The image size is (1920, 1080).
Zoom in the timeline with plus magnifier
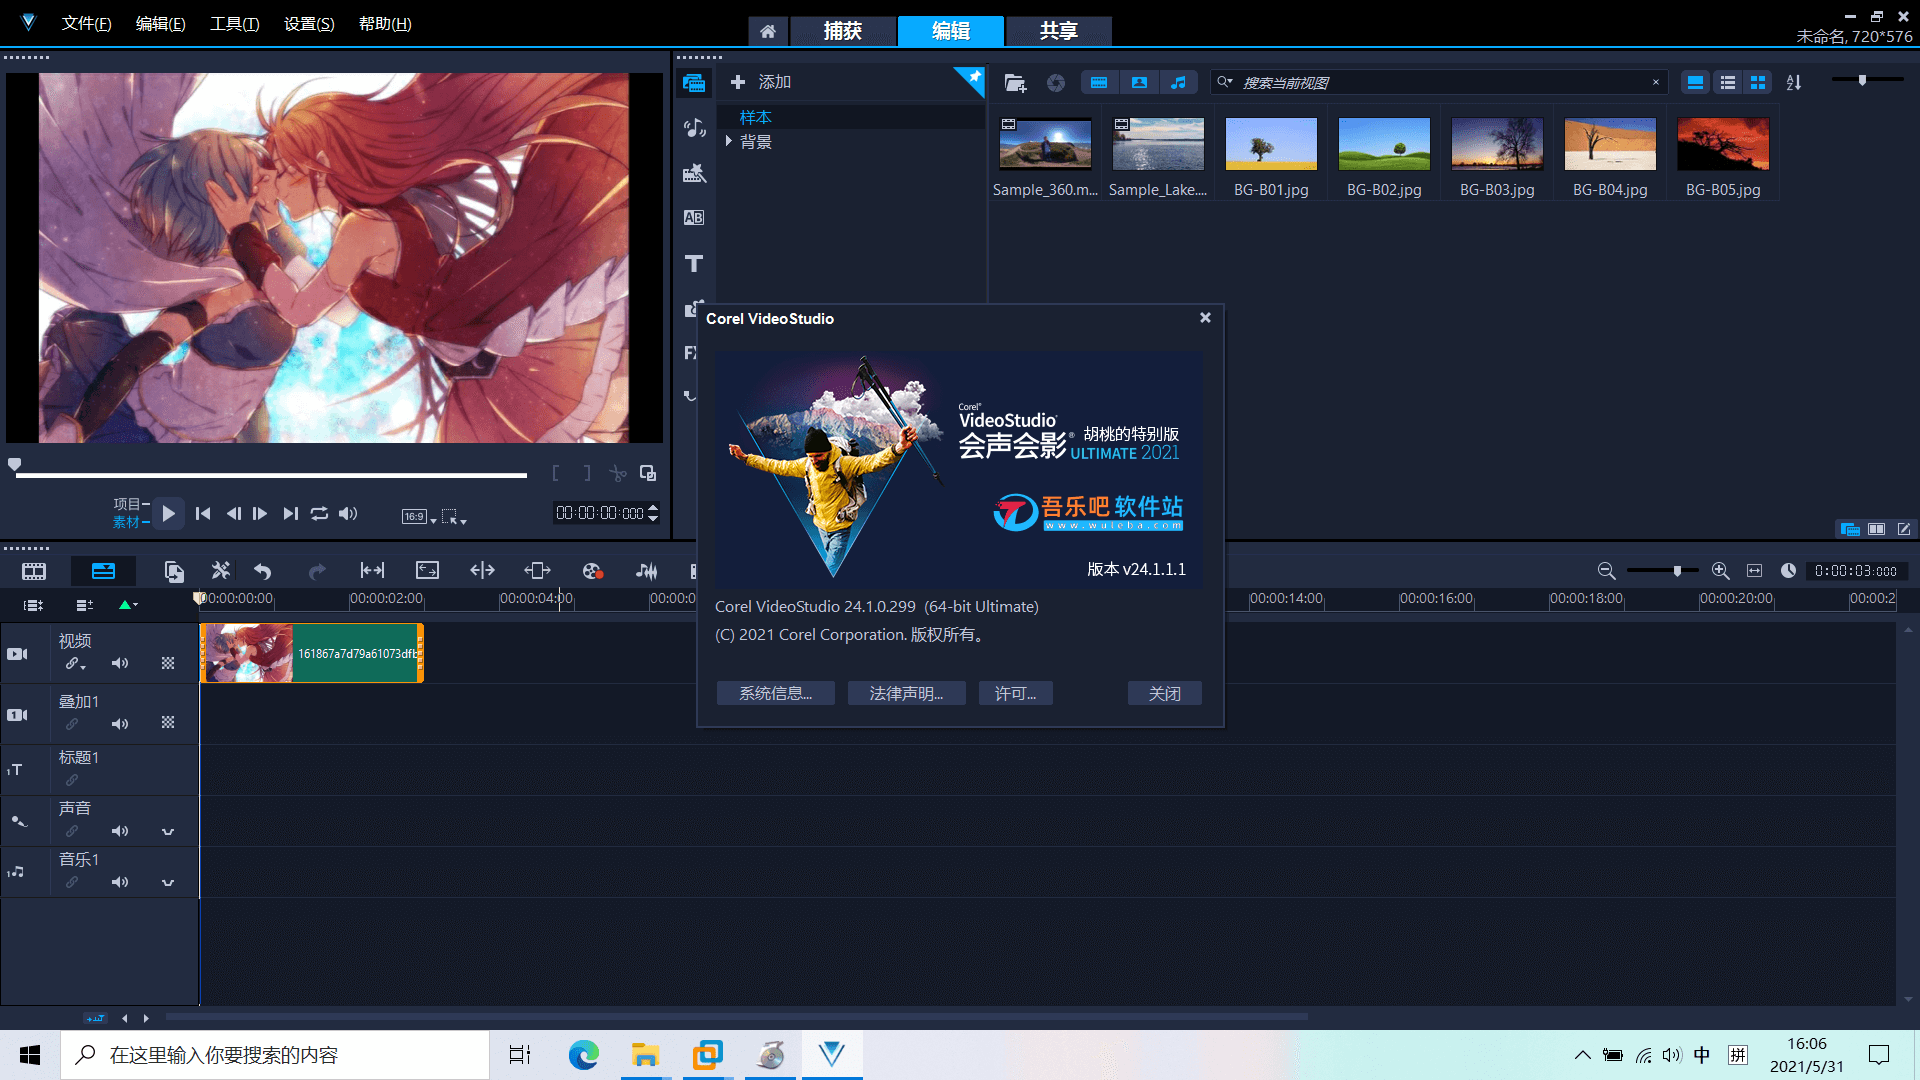1721,571
